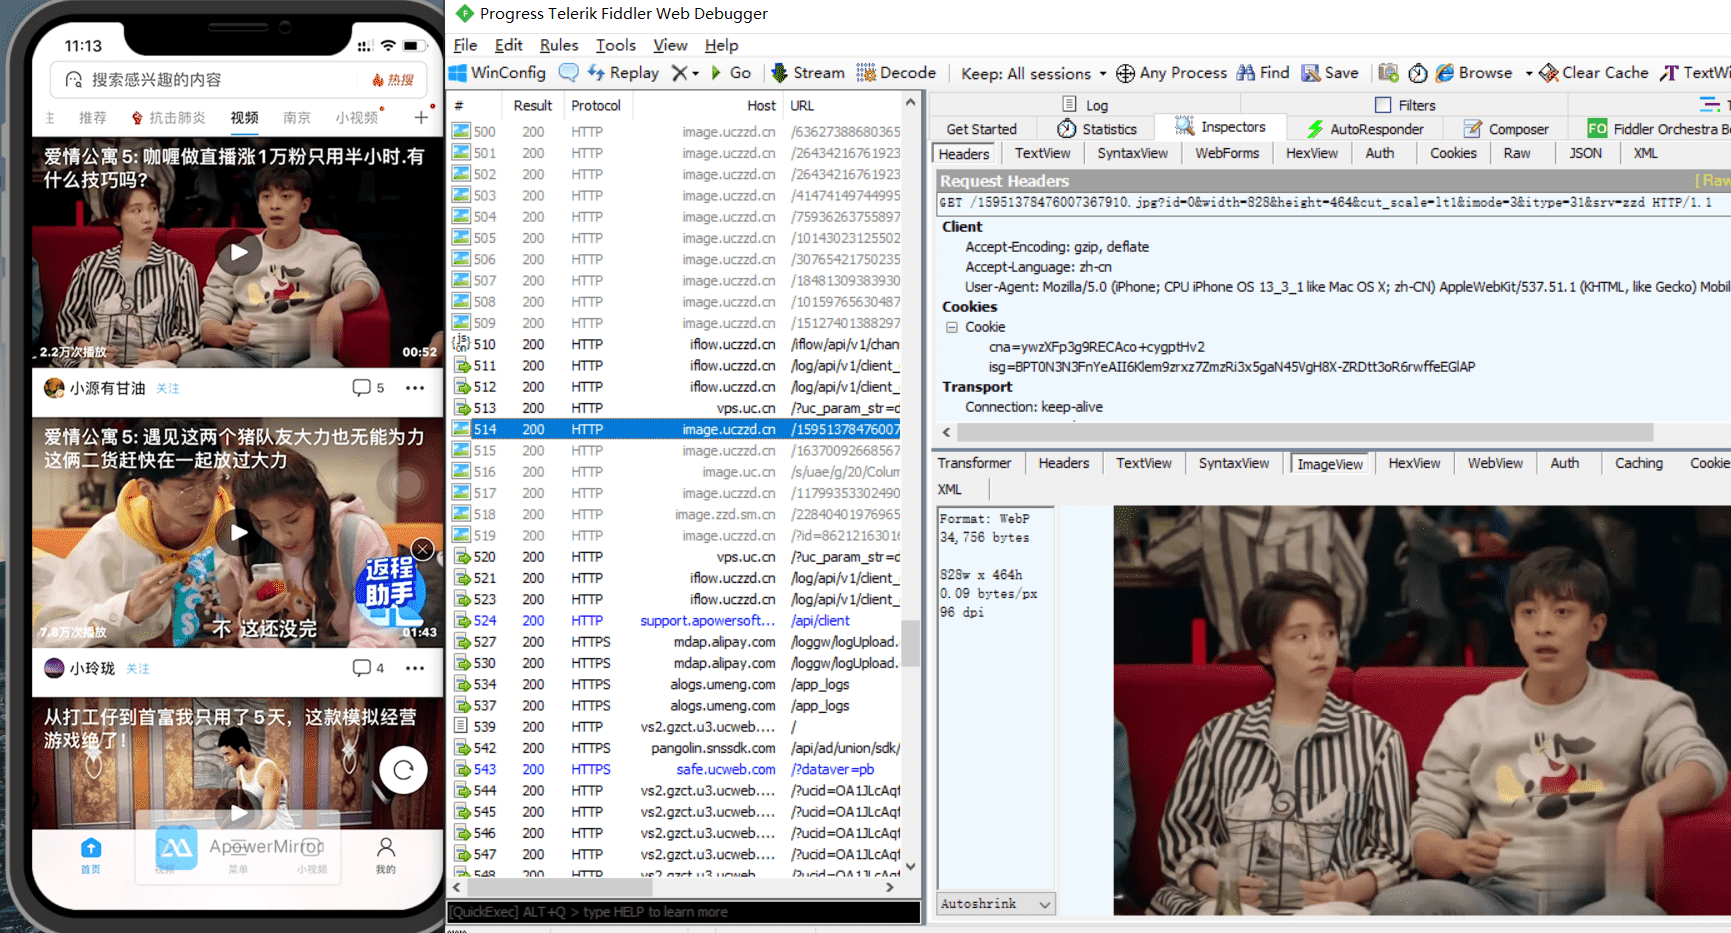Open the Tools menu

coord(616,45)
